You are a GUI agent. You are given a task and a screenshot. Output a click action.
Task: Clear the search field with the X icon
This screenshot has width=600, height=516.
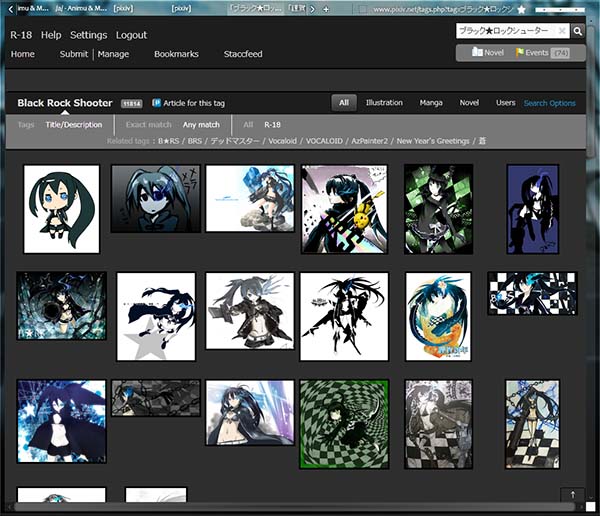562,31
